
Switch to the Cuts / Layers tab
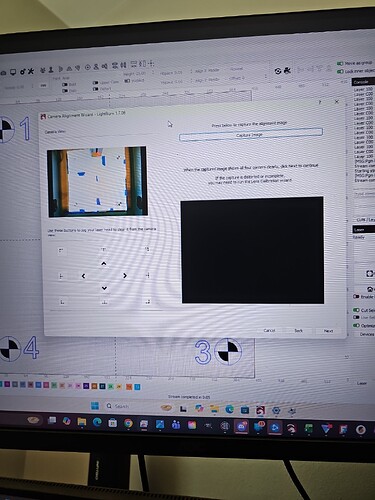pyautogui.click(x=365, y=220)
